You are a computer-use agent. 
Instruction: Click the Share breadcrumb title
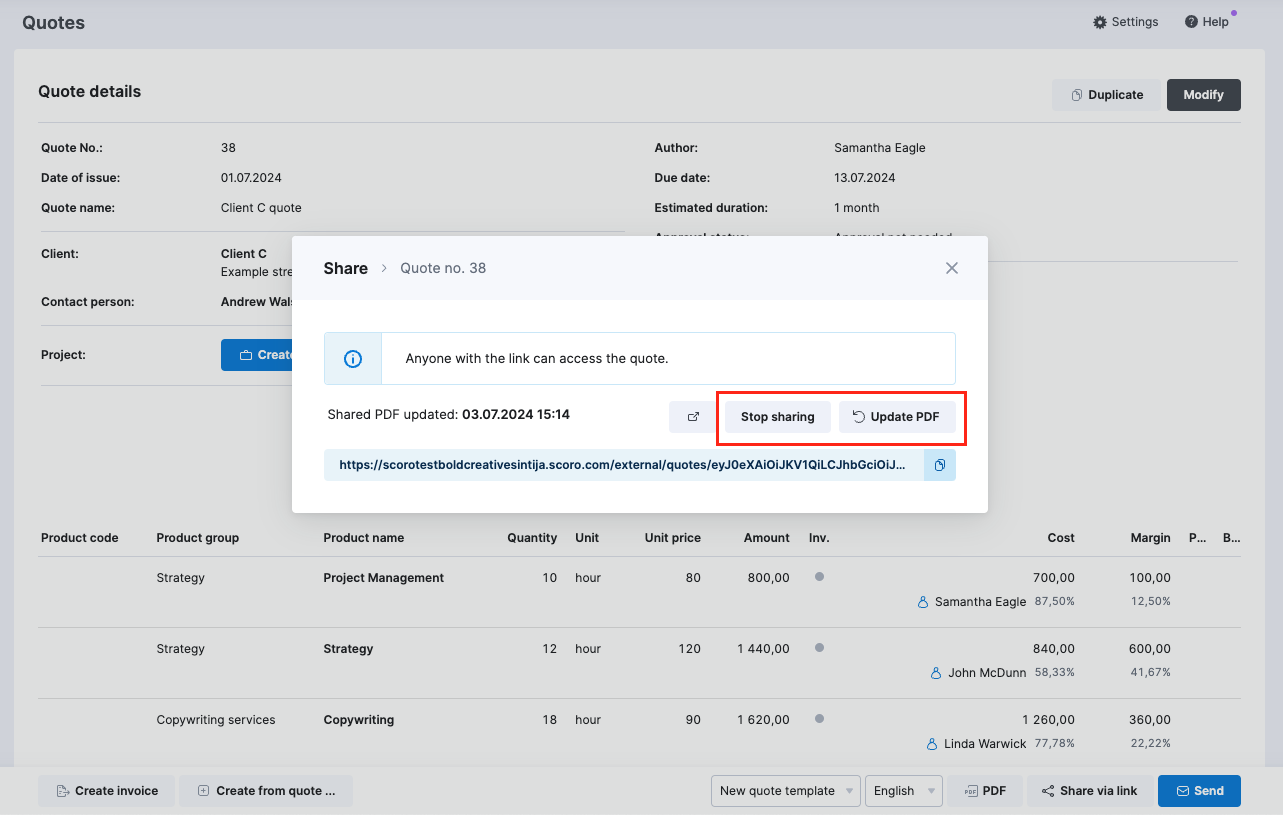point(346,268)
